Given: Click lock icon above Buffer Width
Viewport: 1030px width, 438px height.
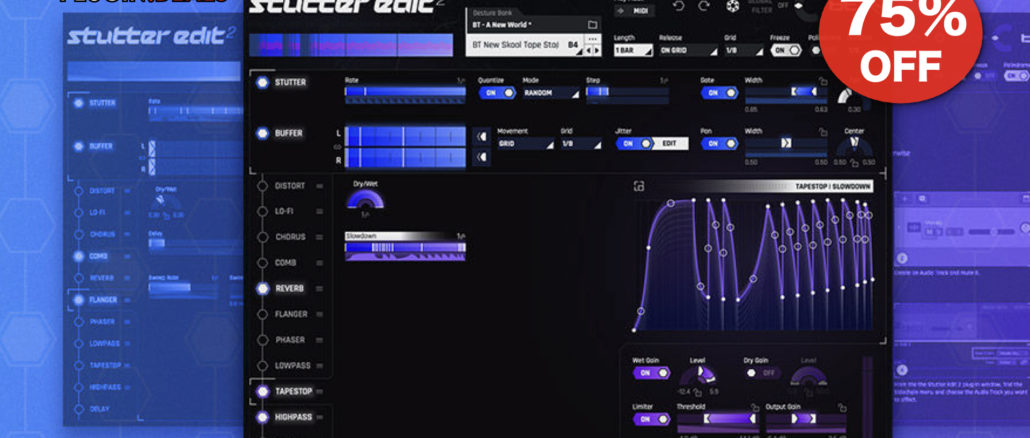Looking at the screenshot, I should click(x=822, y=131).
